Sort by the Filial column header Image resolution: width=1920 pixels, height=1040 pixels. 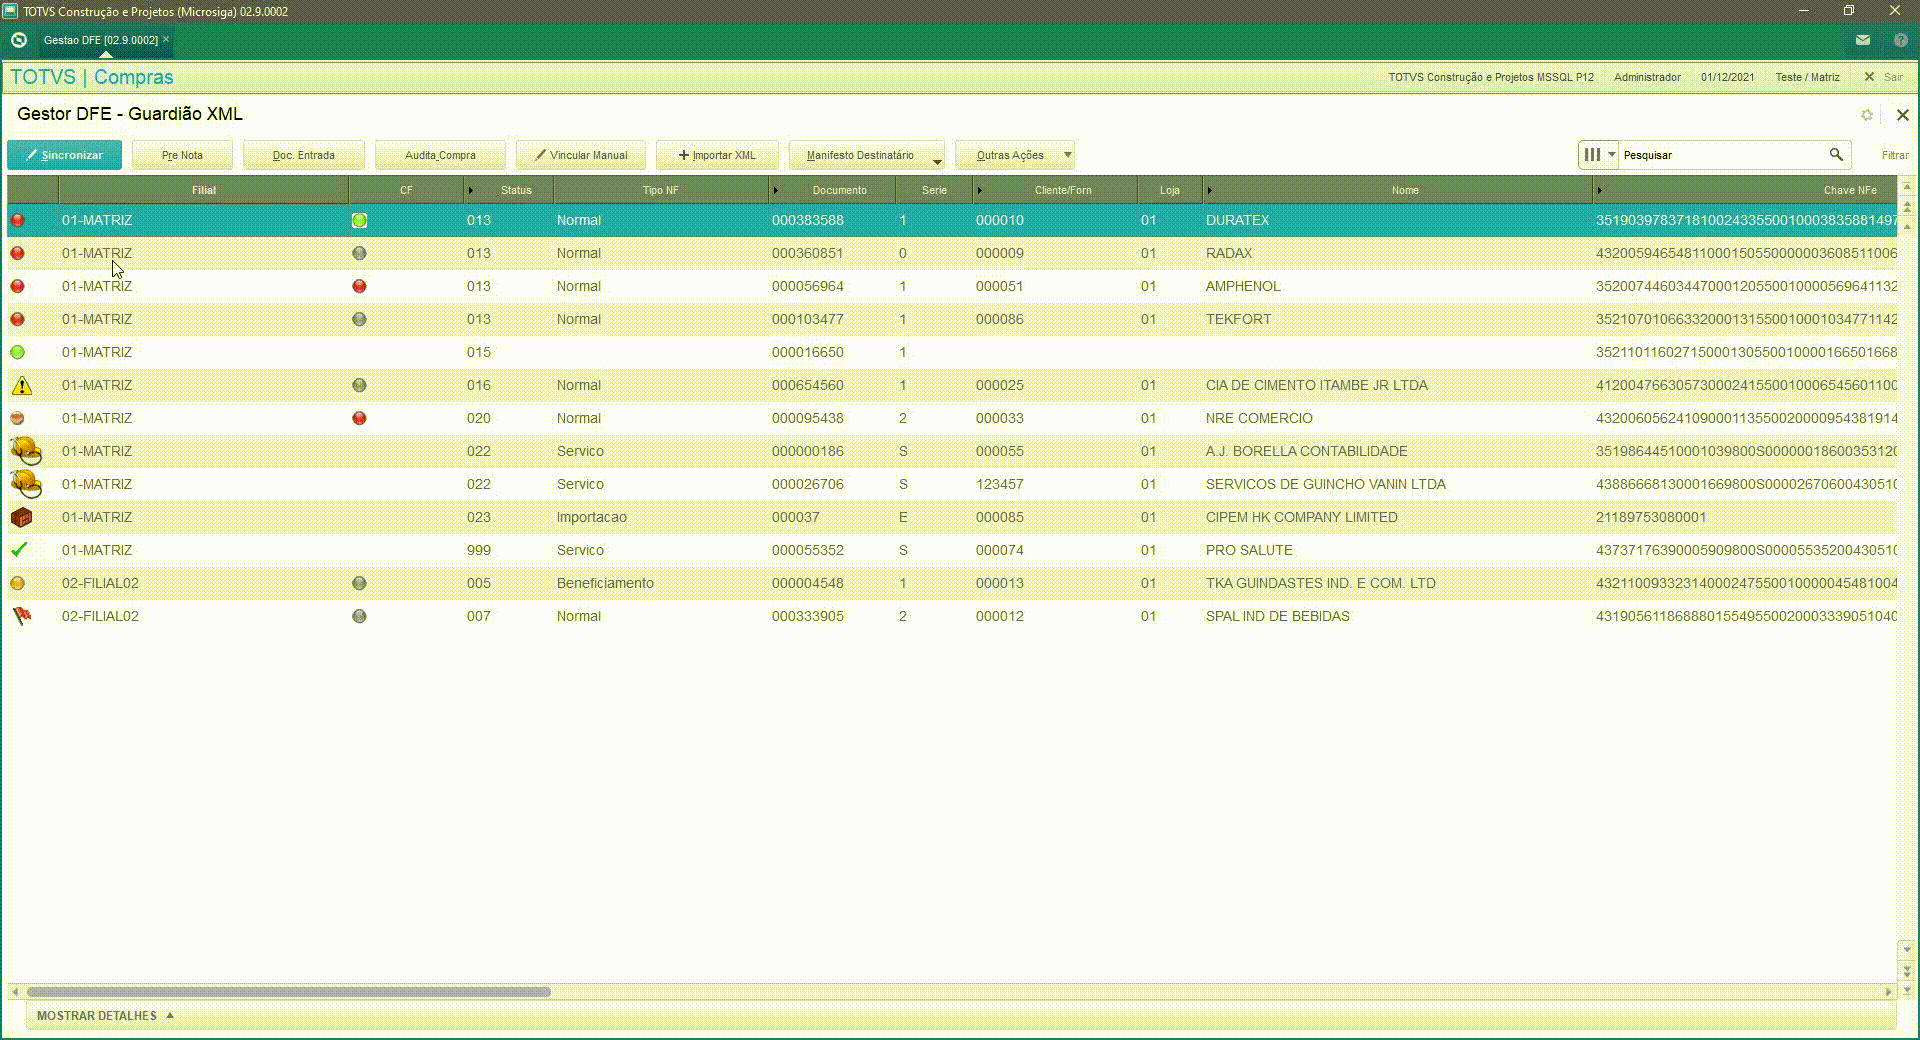click(203, 190)
